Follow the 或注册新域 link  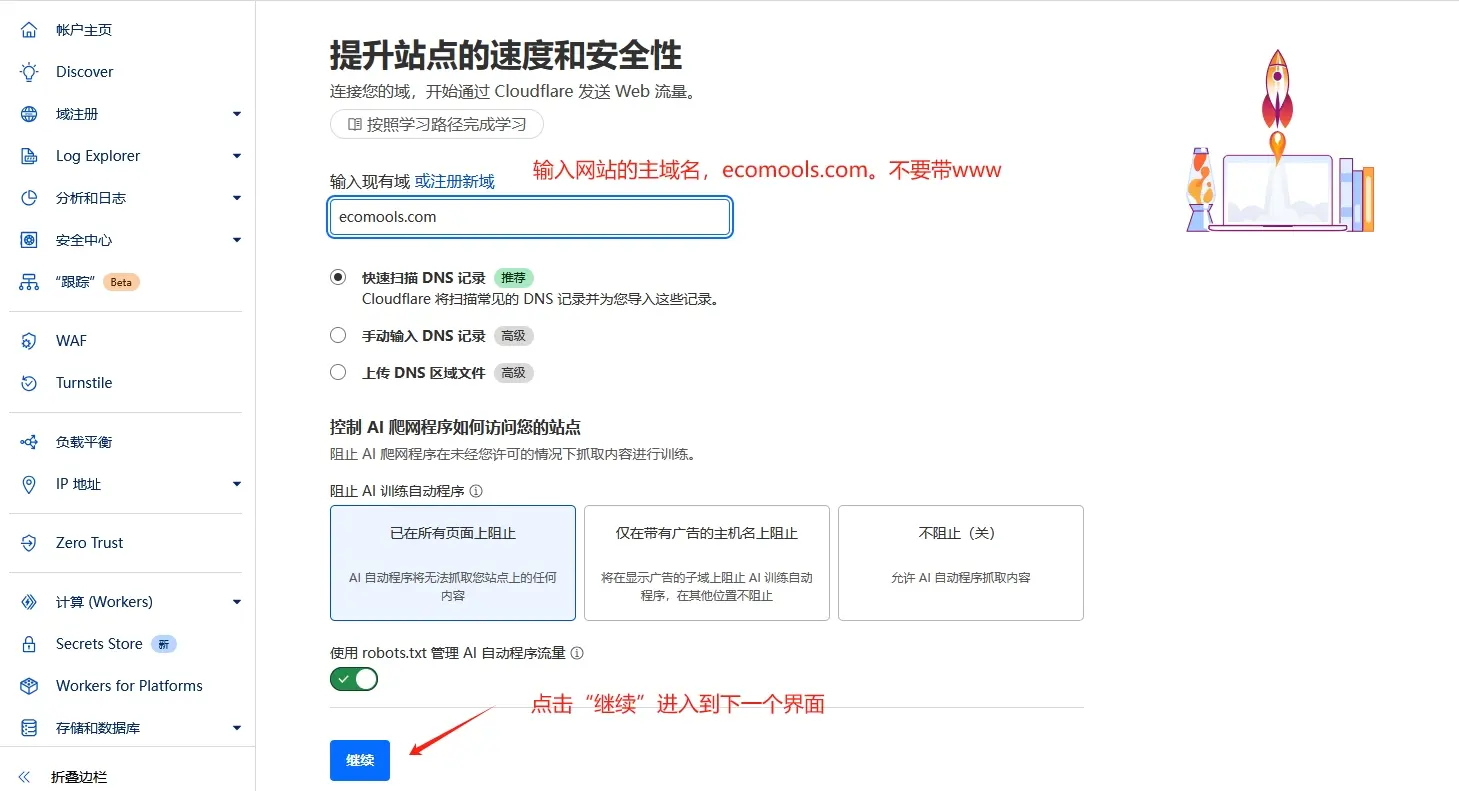(455, 182)
